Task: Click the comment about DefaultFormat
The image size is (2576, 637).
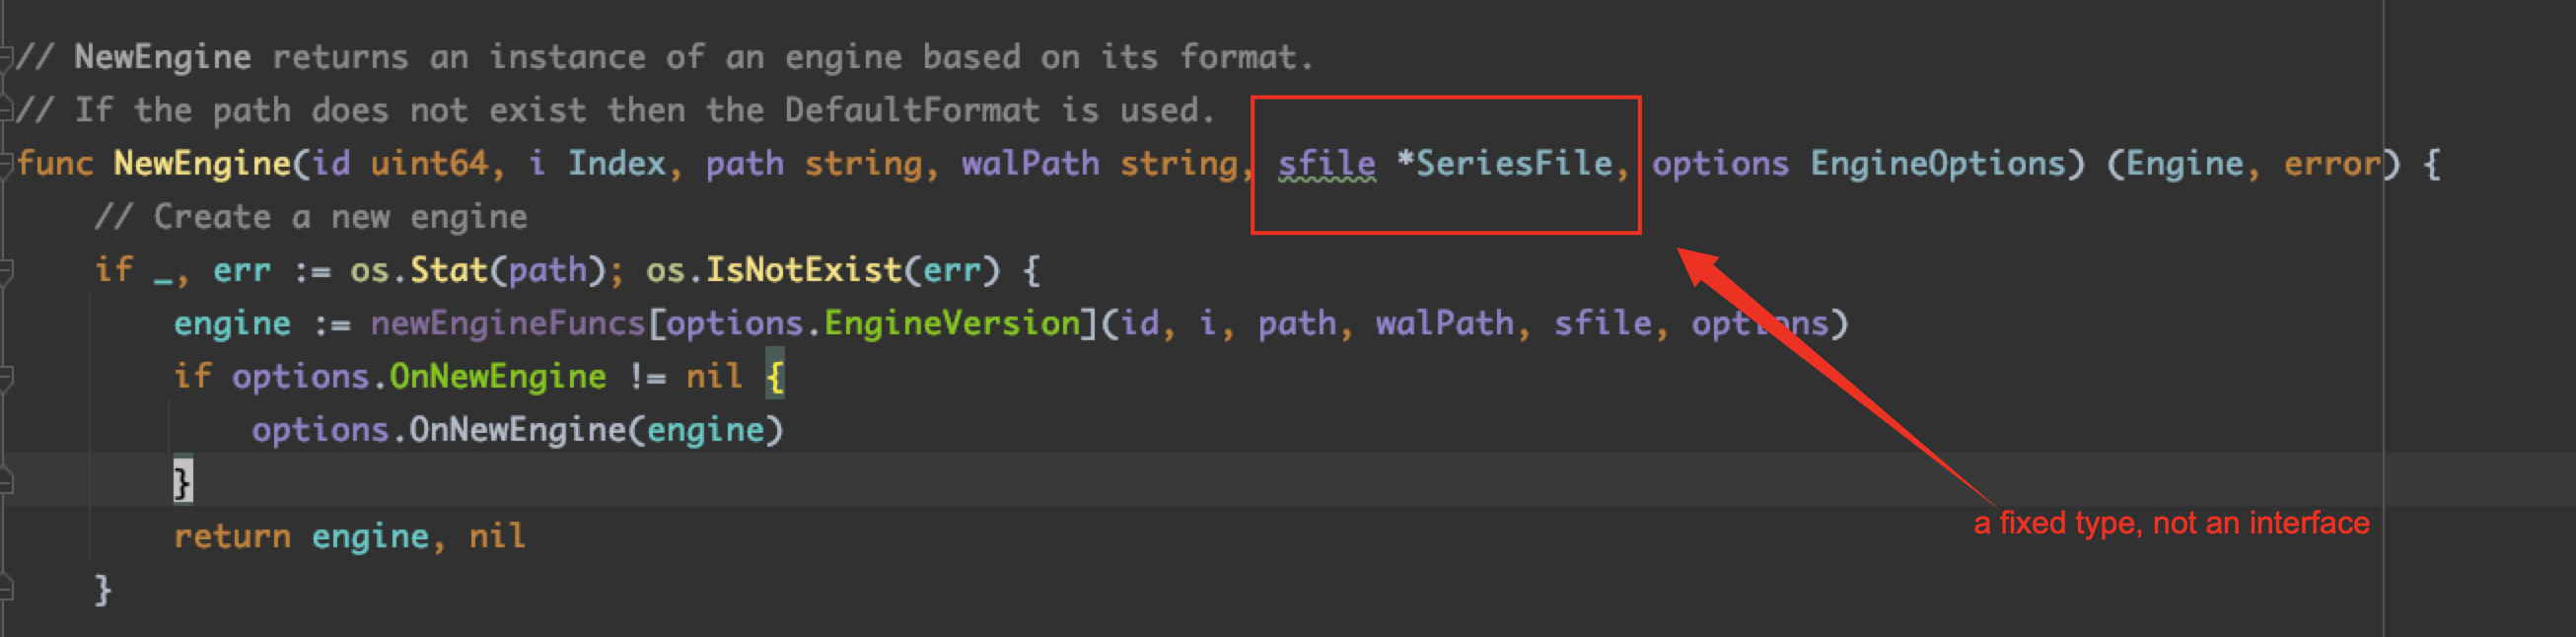Action: click(x=616, y=110)
